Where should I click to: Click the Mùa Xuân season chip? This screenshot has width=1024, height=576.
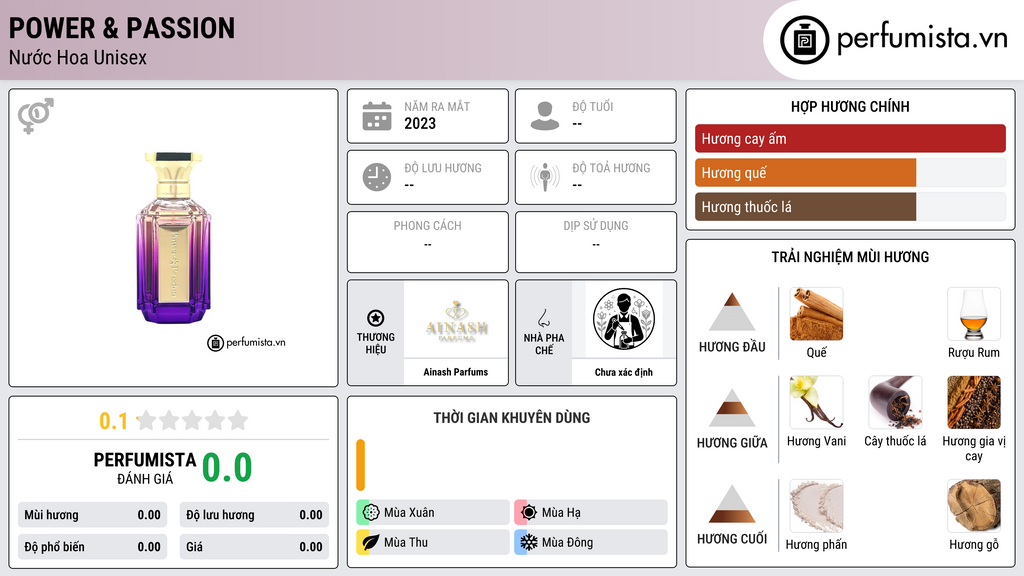(x=432, y=513)
